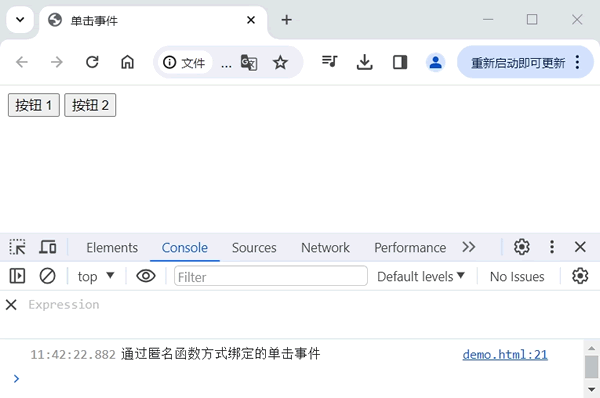Reload the current page
Screen dimensions: 600x398
[x=92, y=62]
